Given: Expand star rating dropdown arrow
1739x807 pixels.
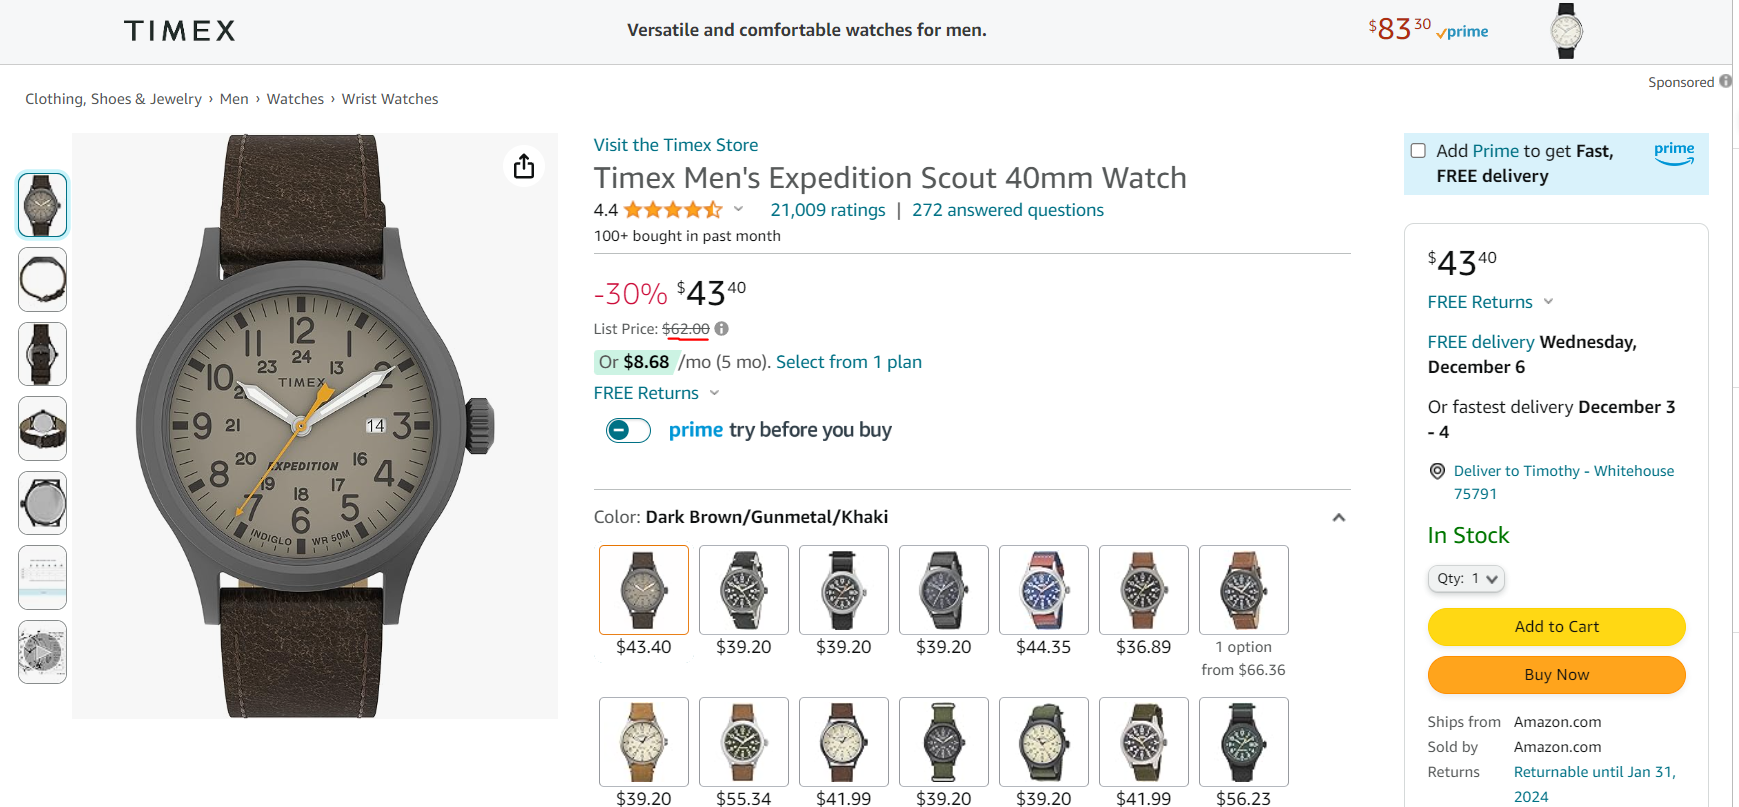Looking at the screenshot, I should pos(739,209).
